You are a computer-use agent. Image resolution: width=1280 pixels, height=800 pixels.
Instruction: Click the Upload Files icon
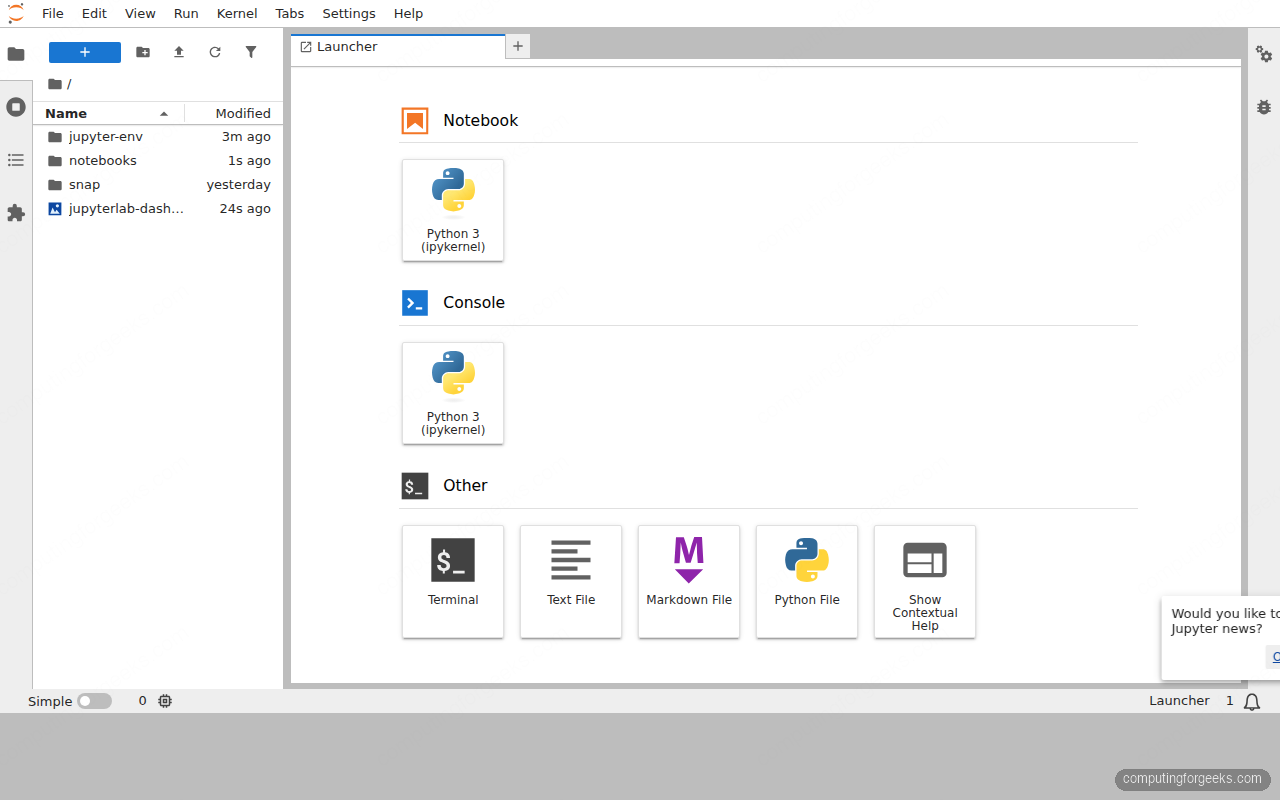tap(179, 52)
